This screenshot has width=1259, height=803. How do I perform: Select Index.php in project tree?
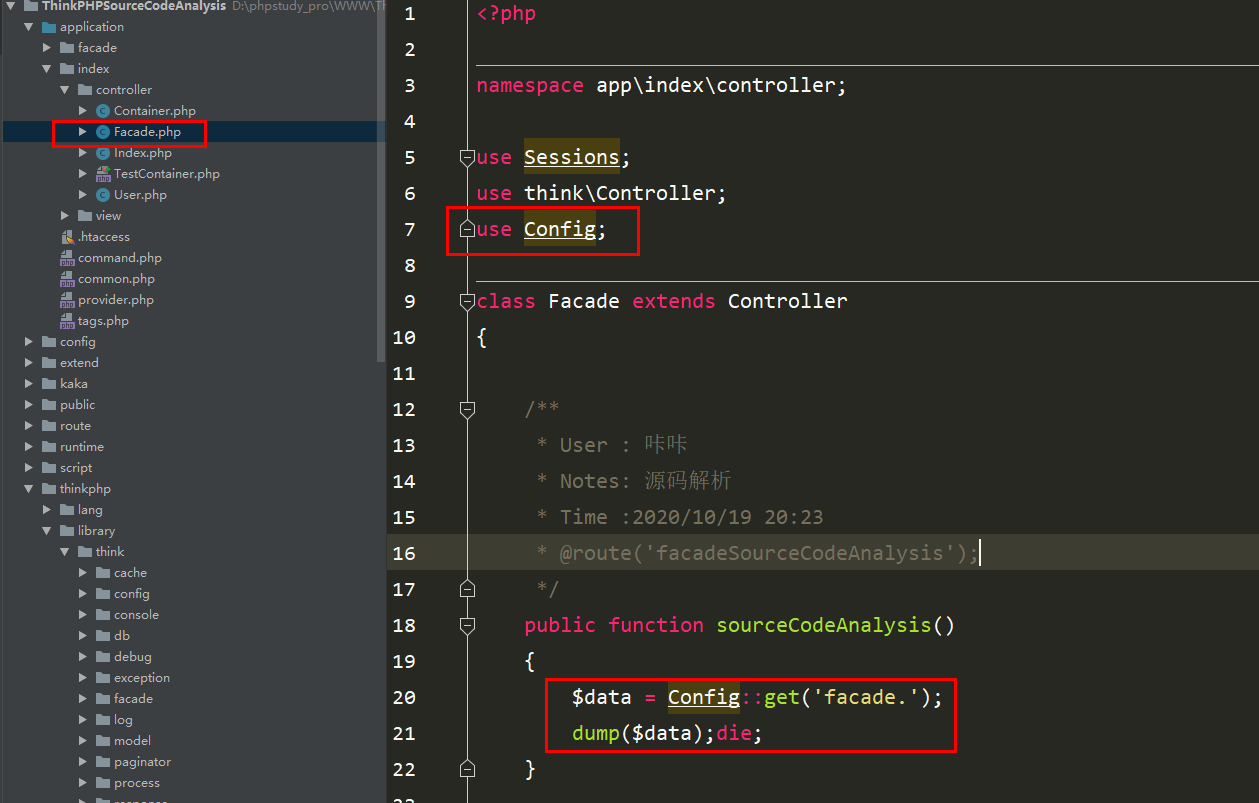coord(143,153)
